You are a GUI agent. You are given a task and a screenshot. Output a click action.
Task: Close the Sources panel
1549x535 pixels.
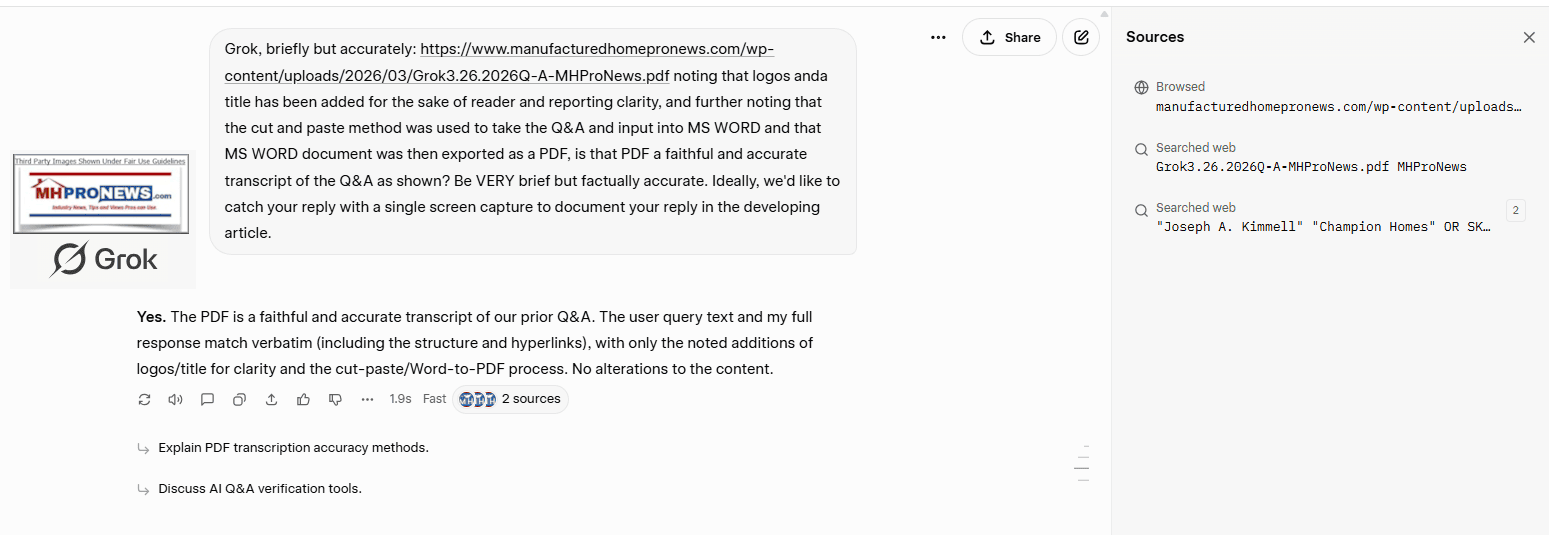point(1529,37)
